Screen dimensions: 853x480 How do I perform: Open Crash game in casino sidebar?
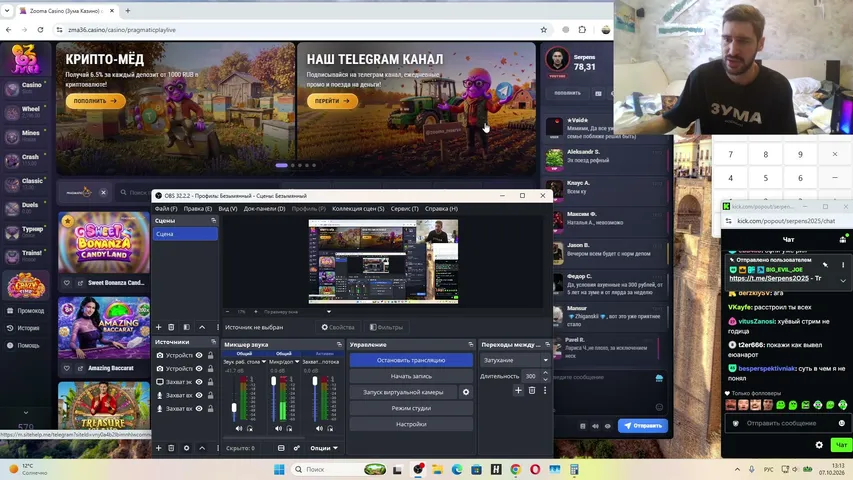24,159
